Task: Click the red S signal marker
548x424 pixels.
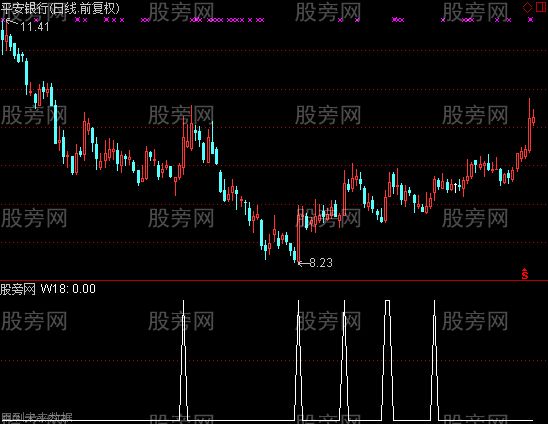Action: pyautogui.click(x=525, y=274)
